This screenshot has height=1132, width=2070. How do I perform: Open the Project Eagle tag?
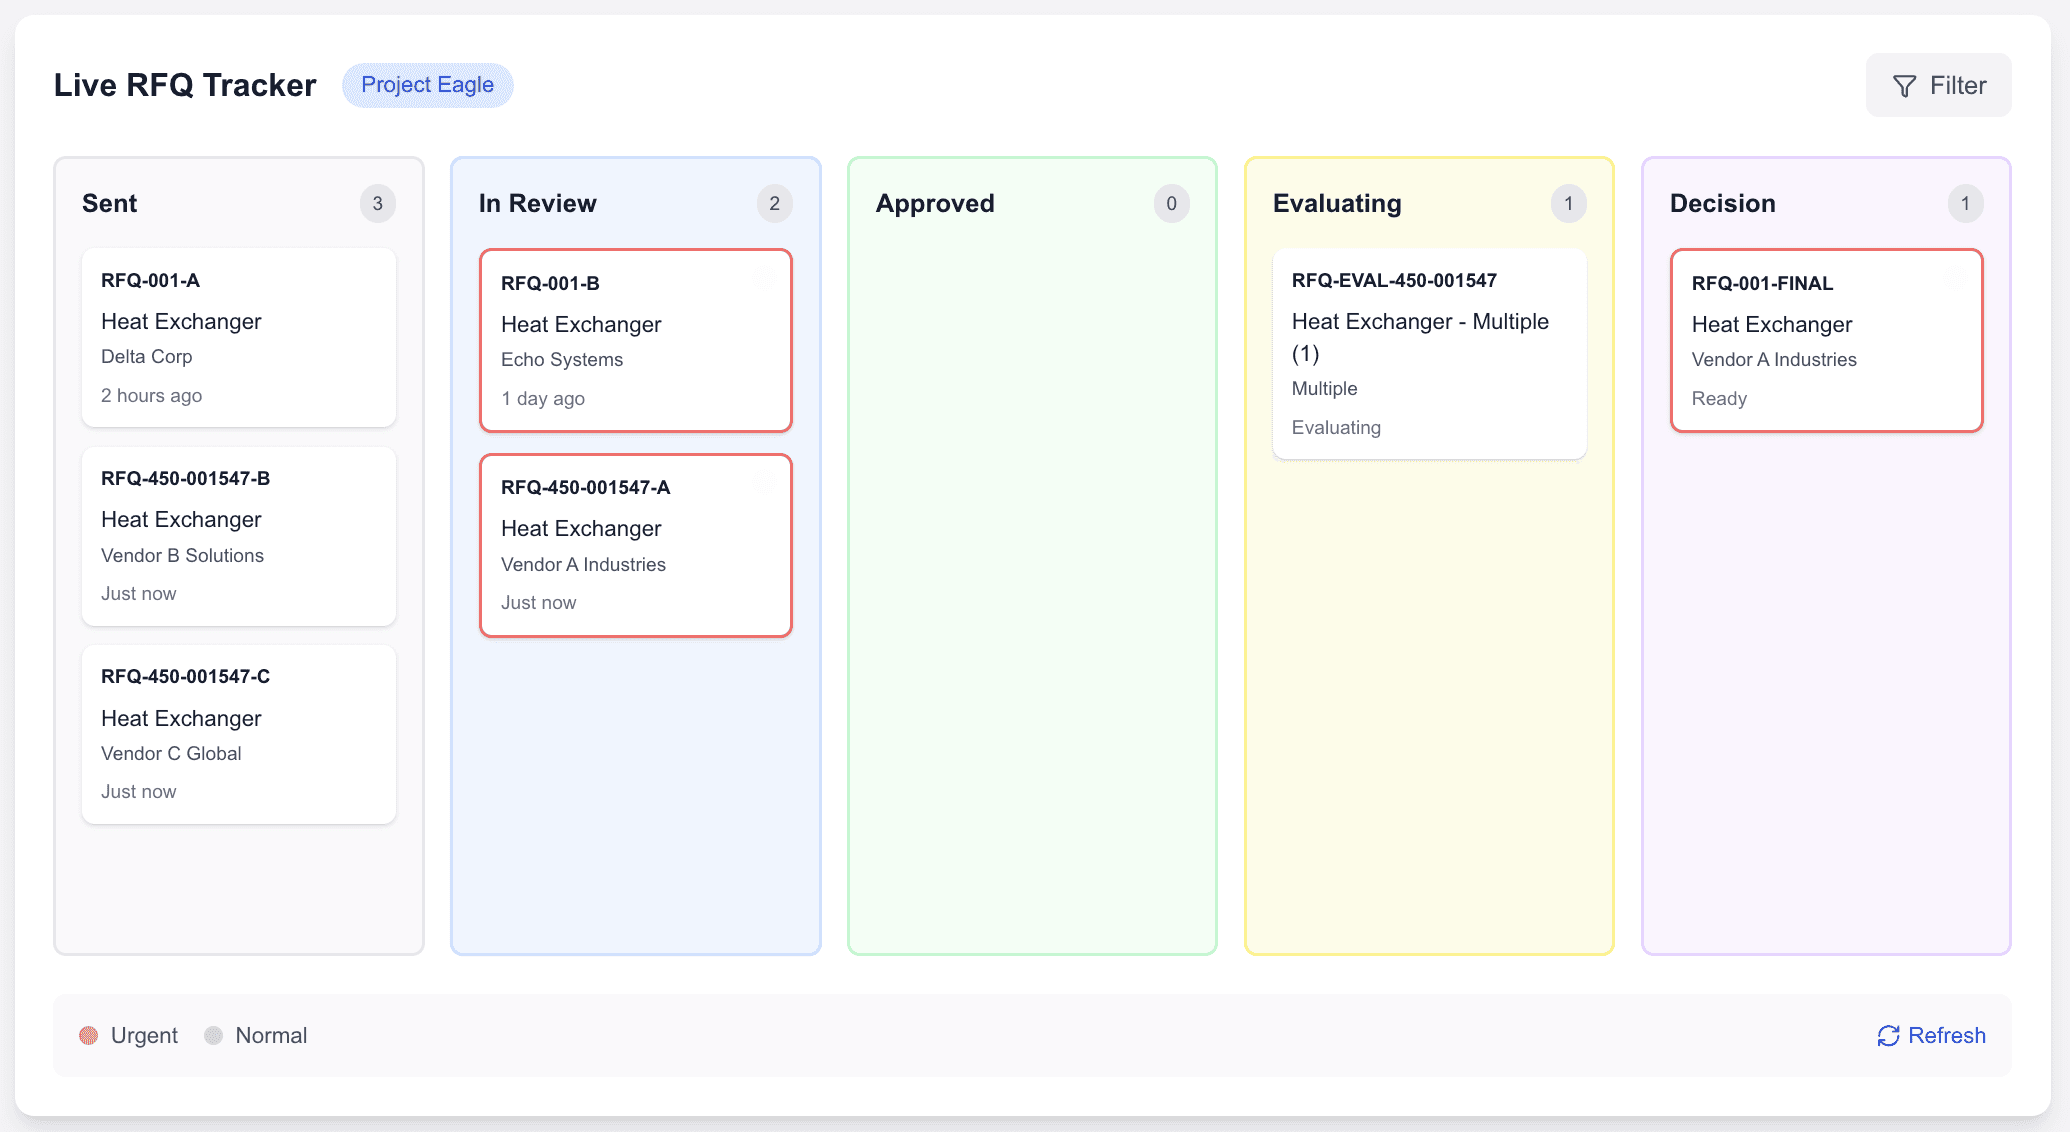coord(427,85)
